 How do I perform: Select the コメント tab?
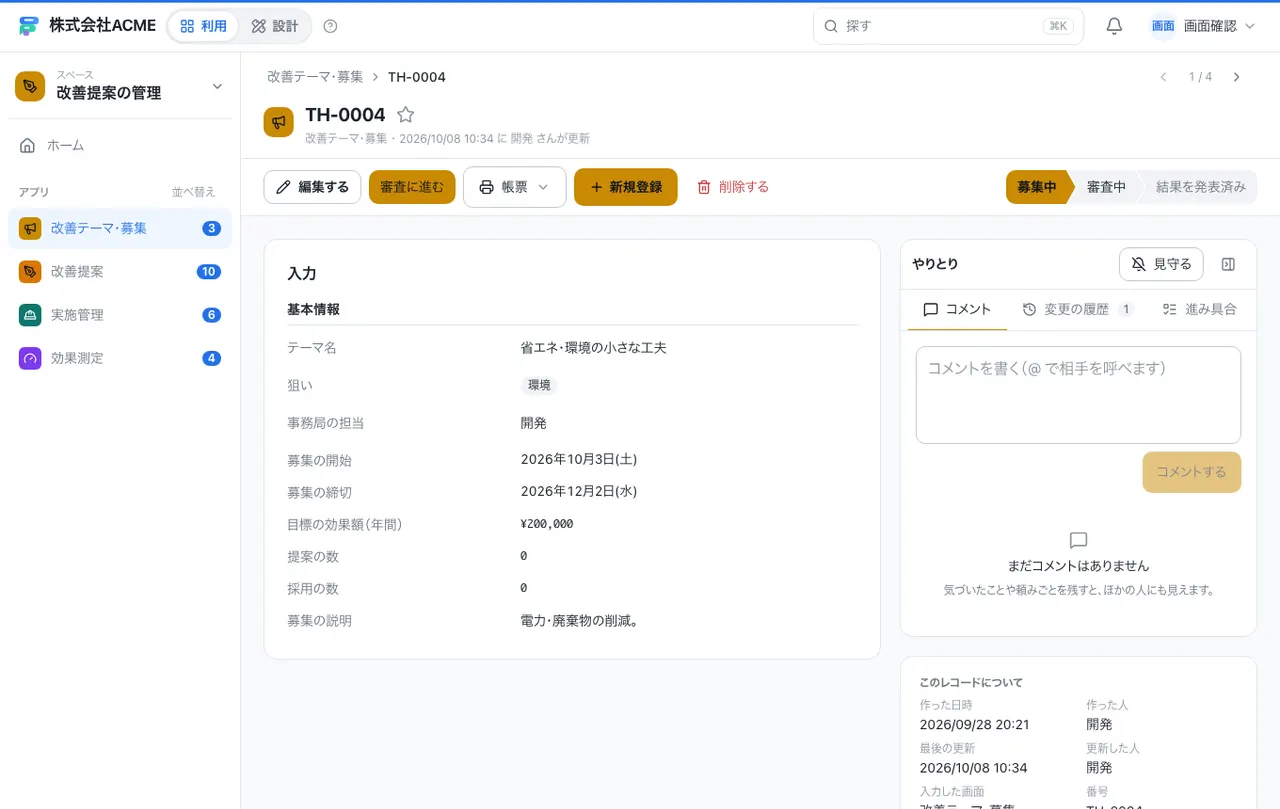point(957,310)
